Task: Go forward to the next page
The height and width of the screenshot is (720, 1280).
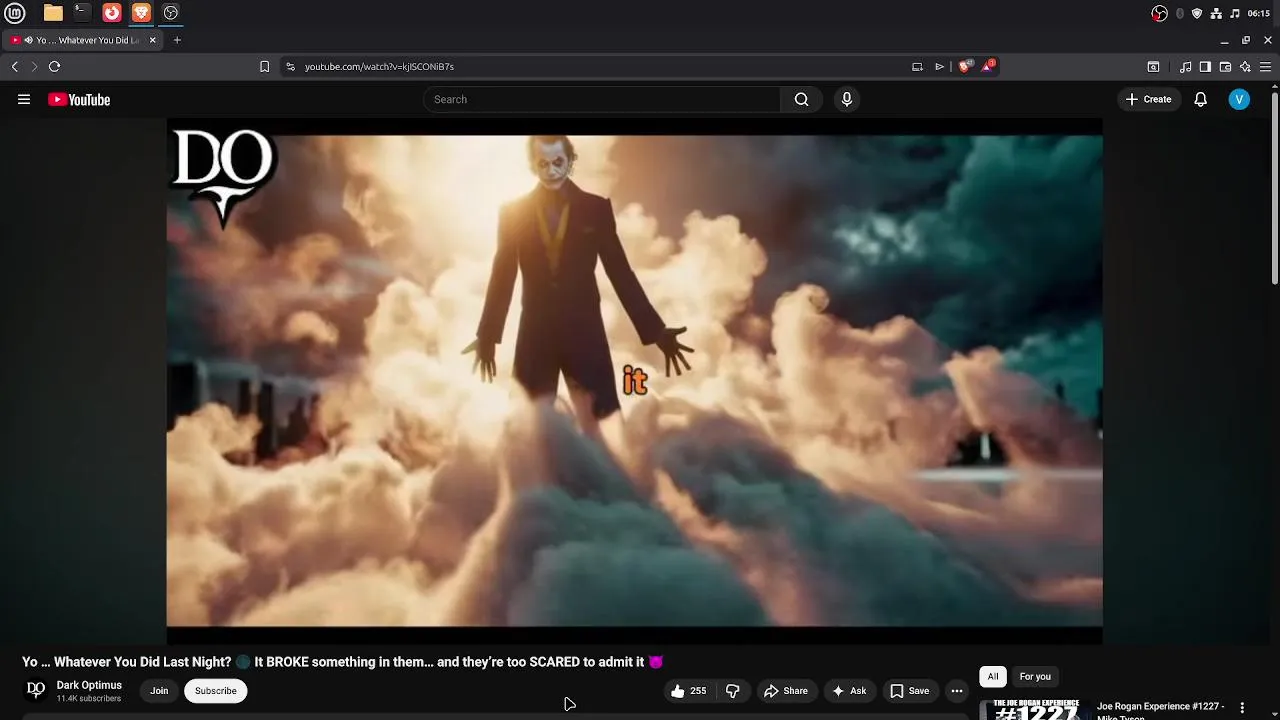Action: click(x=34, y=66)
